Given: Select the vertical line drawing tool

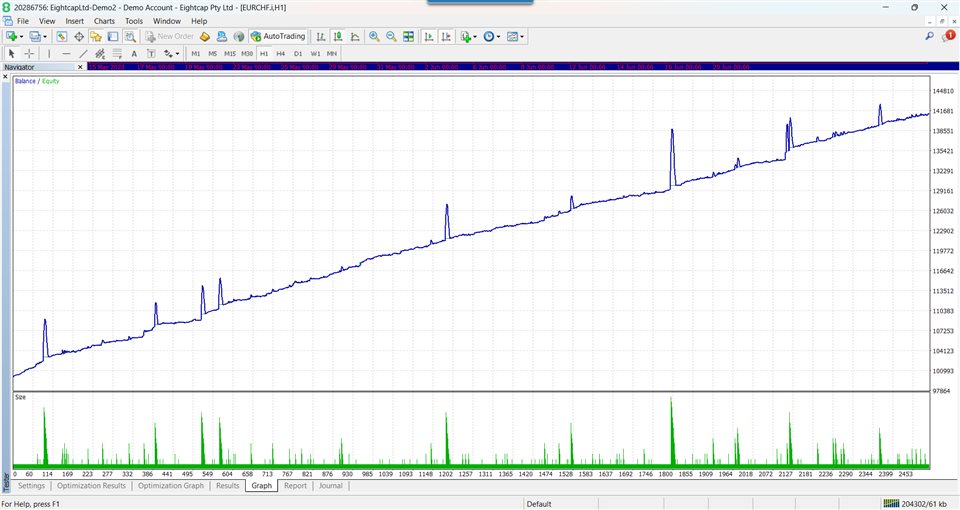Looking at the screenshot, I should tap(49, 53).
